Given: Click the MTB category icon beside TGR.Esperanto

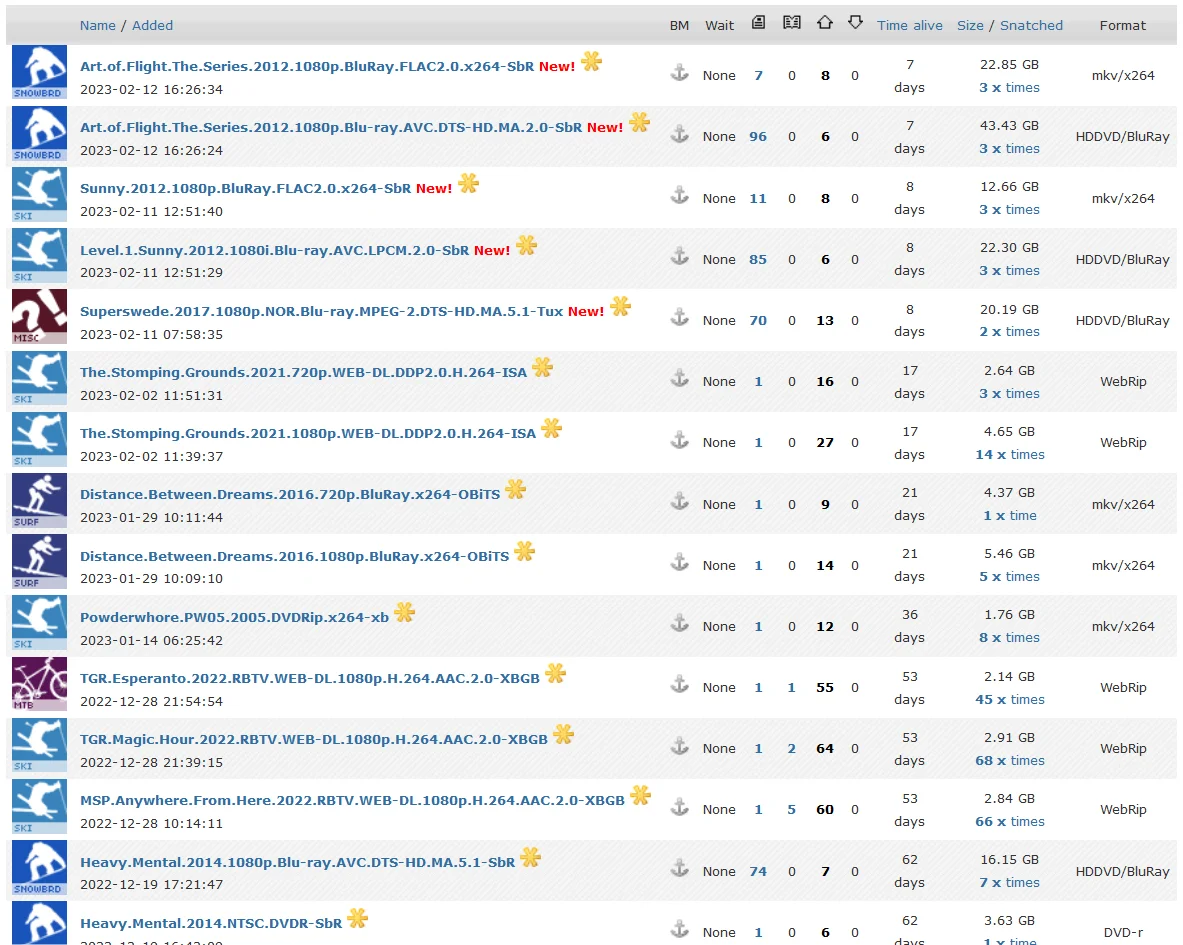Looking at the screenshot, I should [x=39, y=684].
